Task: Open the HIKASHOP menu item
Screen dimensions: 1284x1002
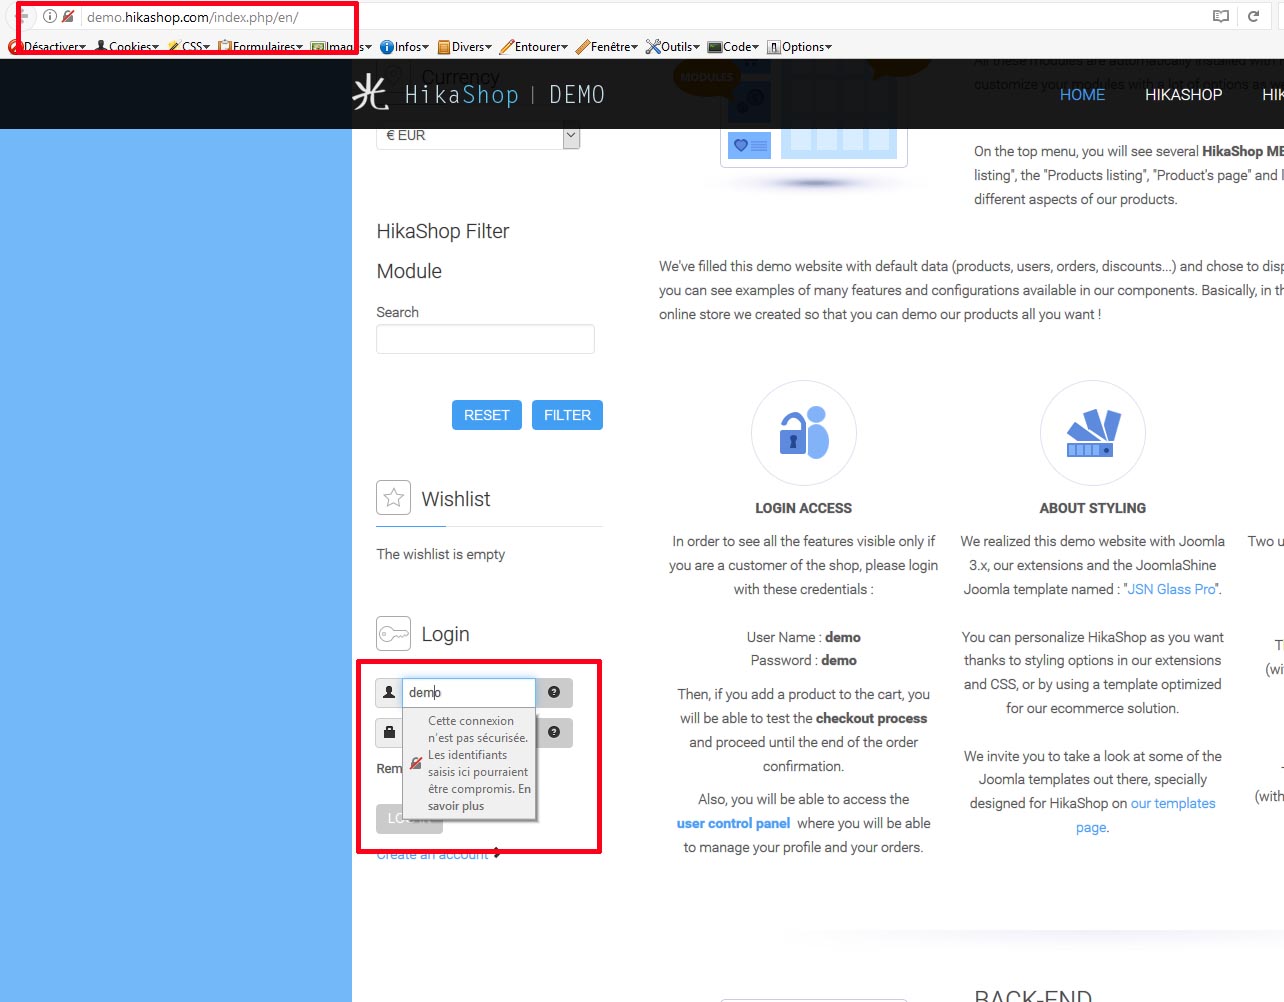Action: (1183, 94)
